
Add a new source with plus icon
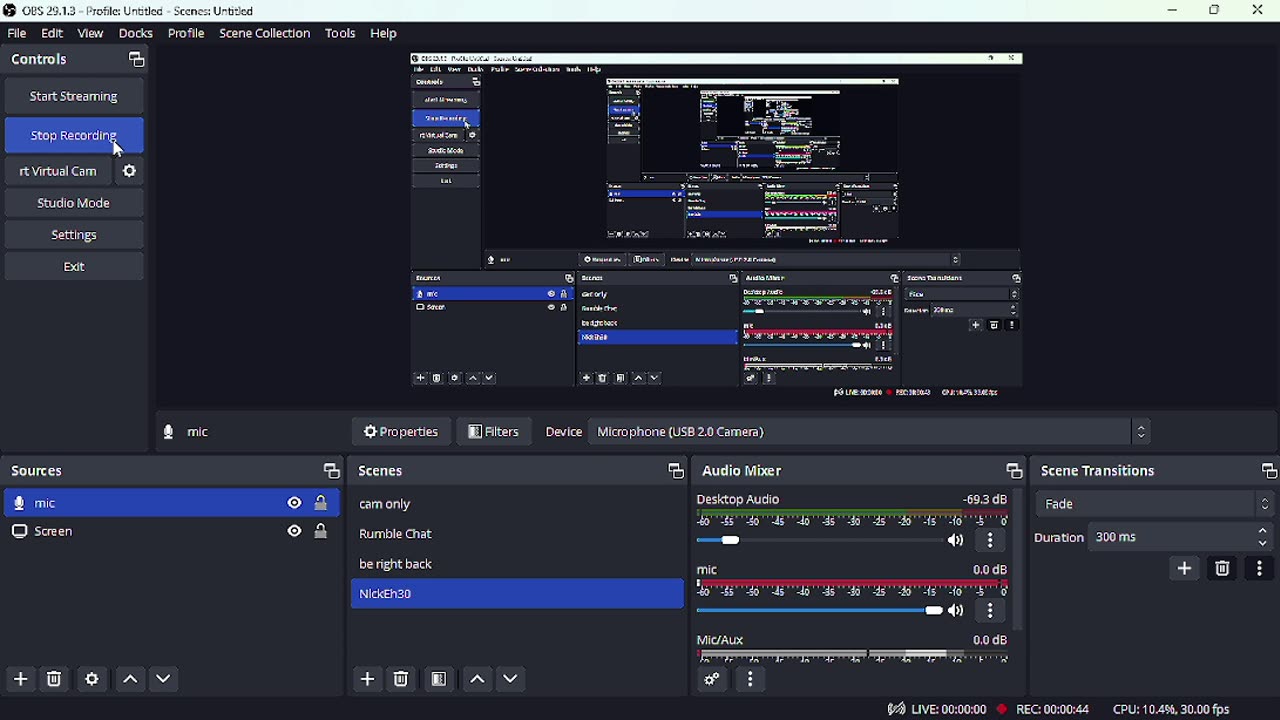pyautogui.click(x=20, y=680)
